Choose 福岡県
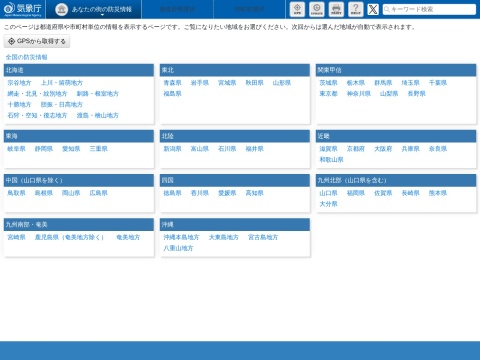 coord(356,193)
